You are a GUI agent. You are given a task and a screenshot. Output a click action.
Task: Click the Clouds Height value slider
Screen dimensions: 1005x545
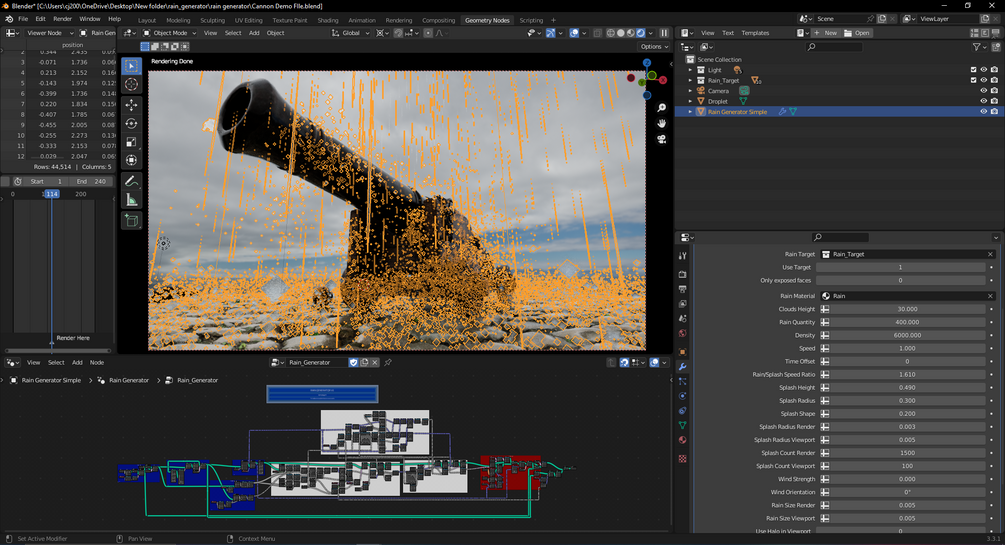click(906, 309)
